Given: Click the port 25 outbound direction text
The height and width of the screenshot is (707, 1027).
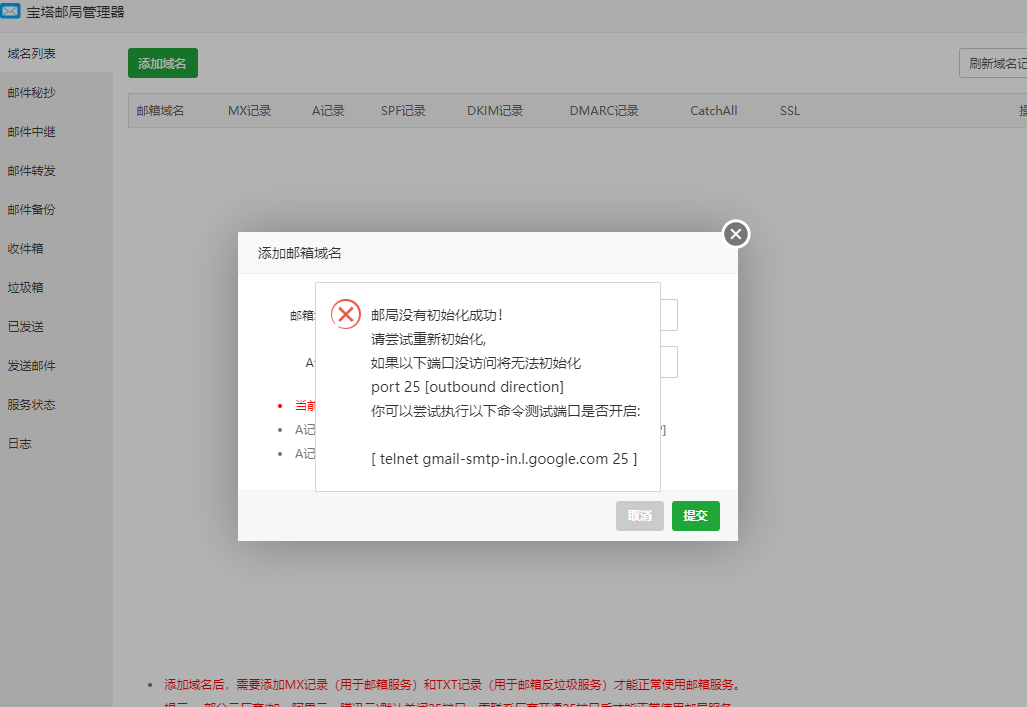Looking at the screenshot, I should (x=467, y=387).
